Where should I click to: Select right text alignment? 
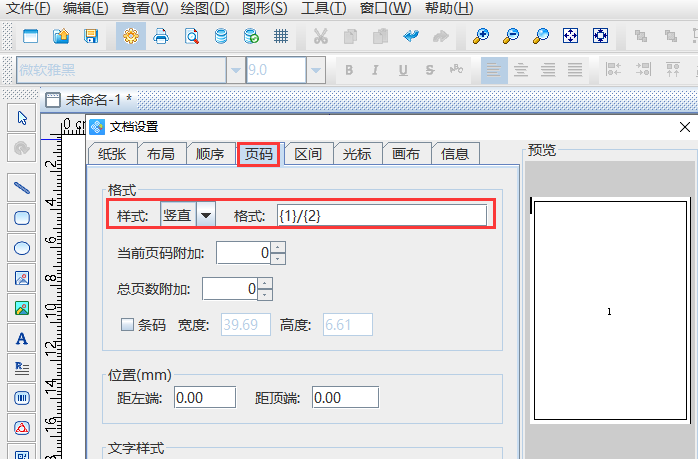coord(548,70)
